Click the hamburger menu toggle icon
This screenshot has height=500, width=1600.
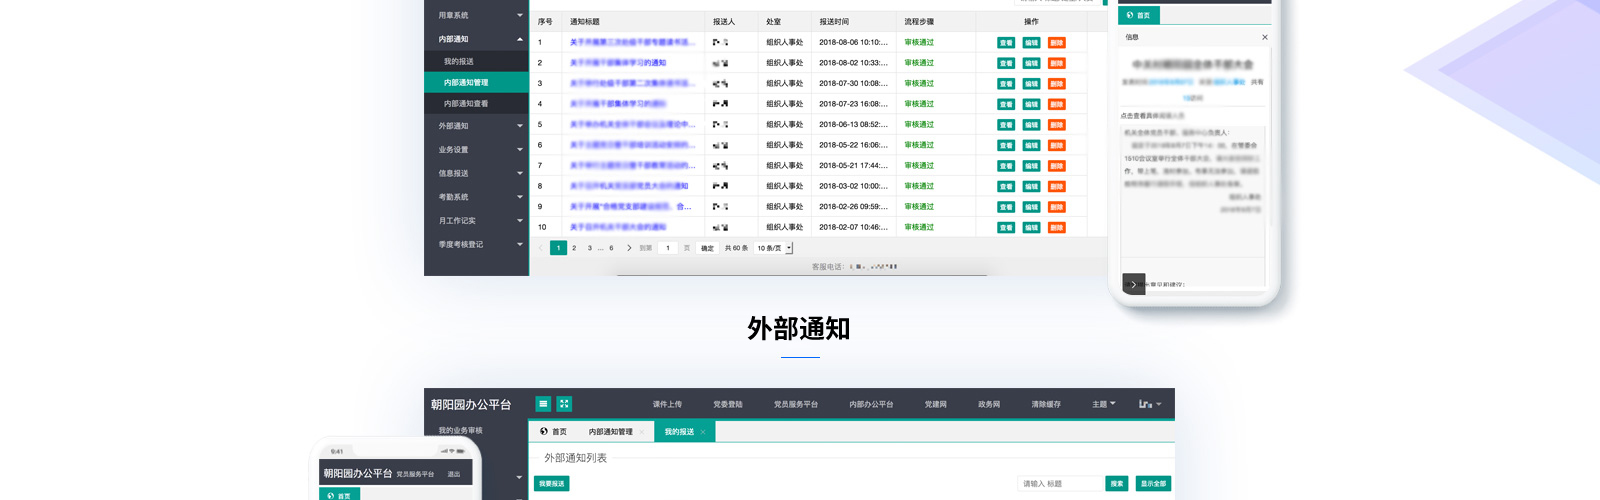coord(543,404)
